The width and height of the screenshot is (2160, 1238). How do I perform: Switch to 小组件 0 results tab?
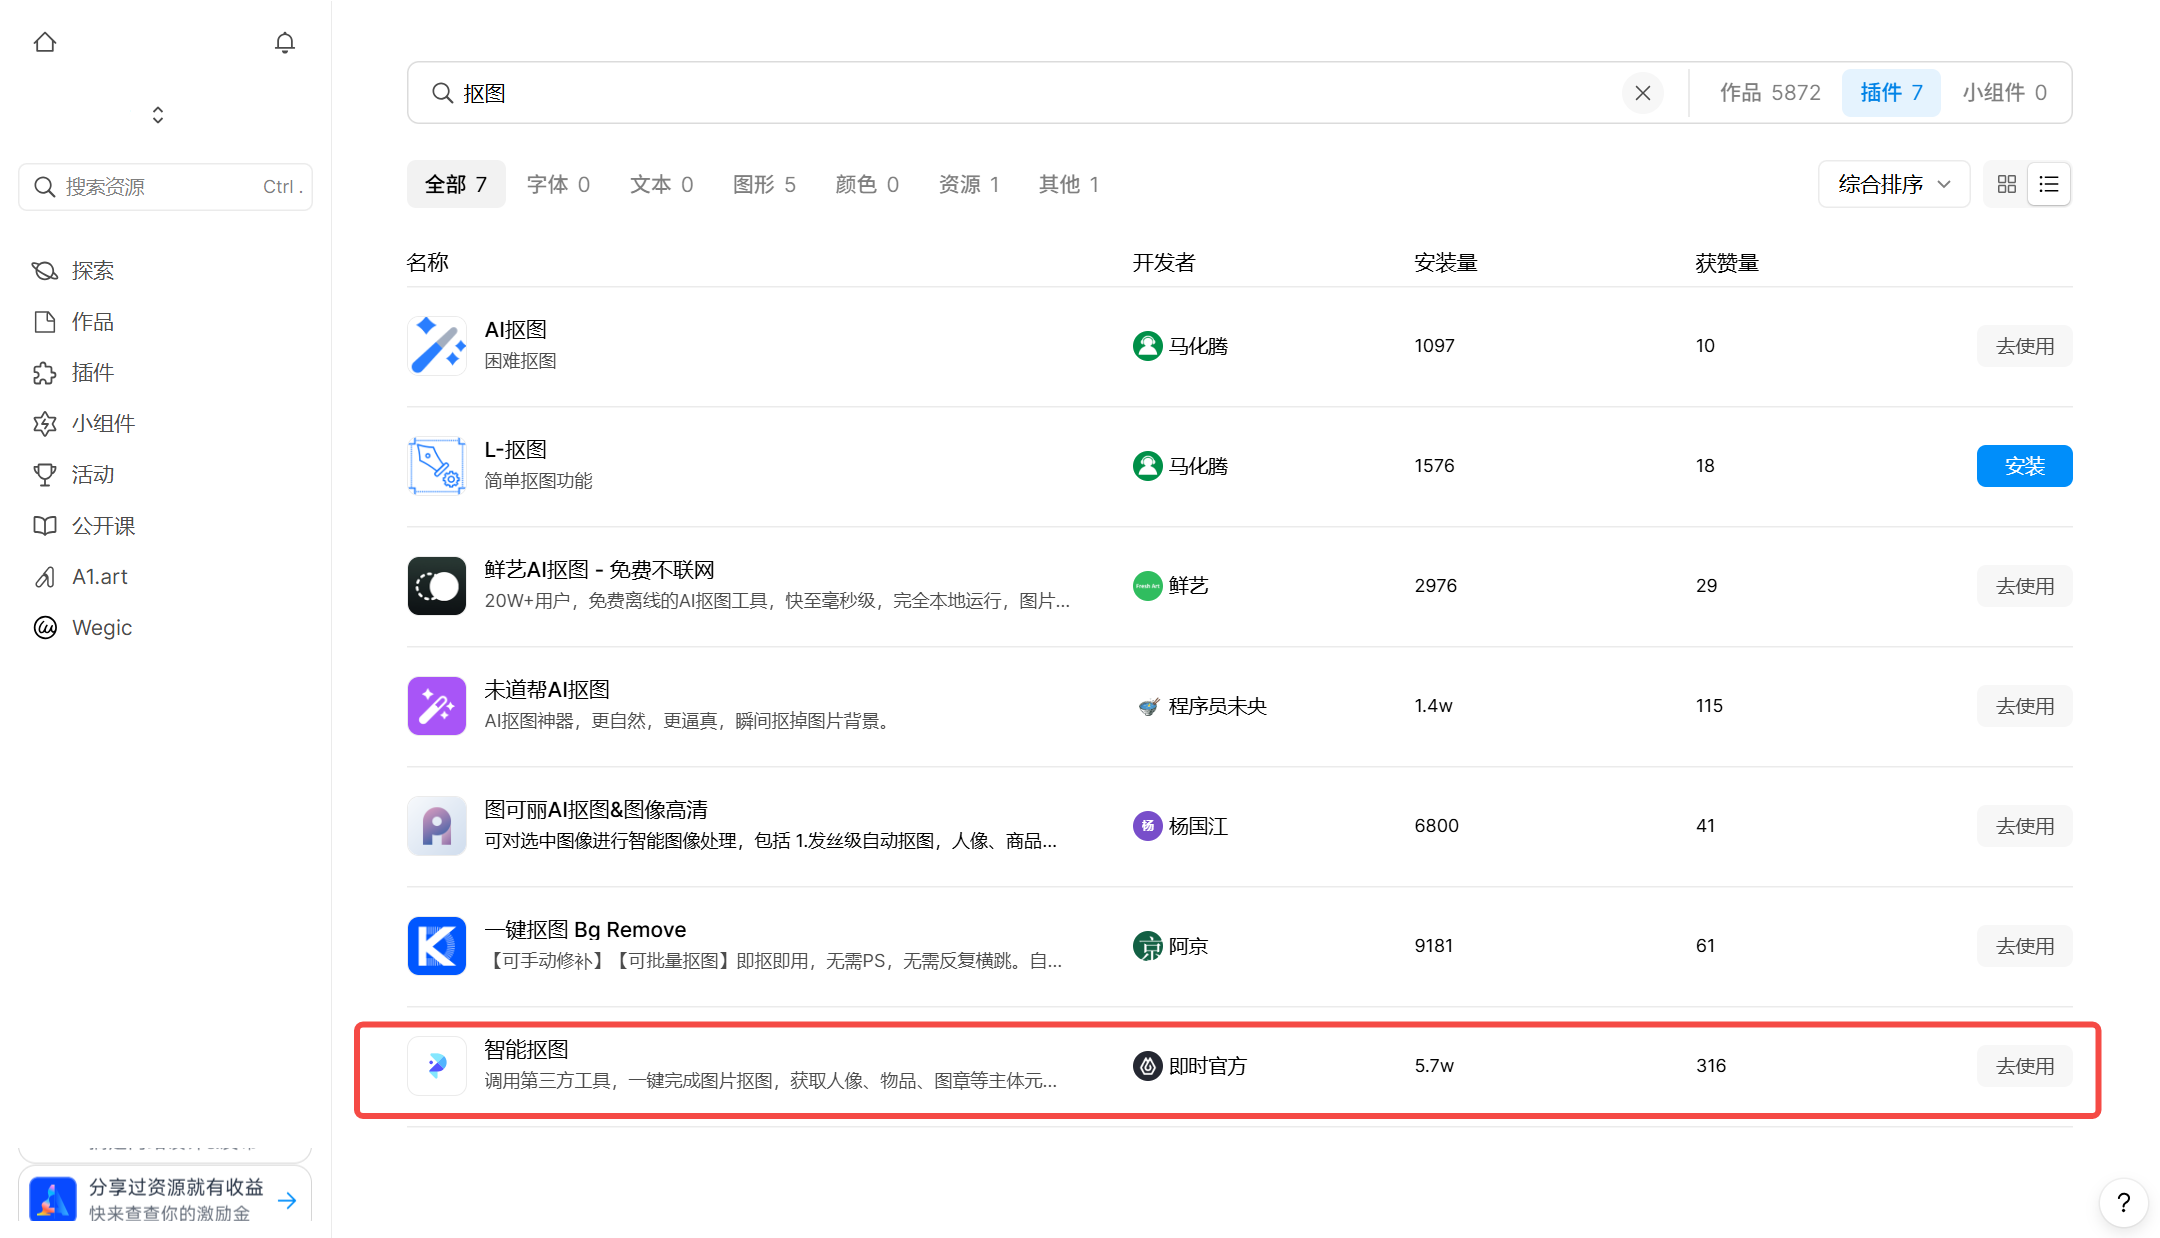tap(2004, 93)
